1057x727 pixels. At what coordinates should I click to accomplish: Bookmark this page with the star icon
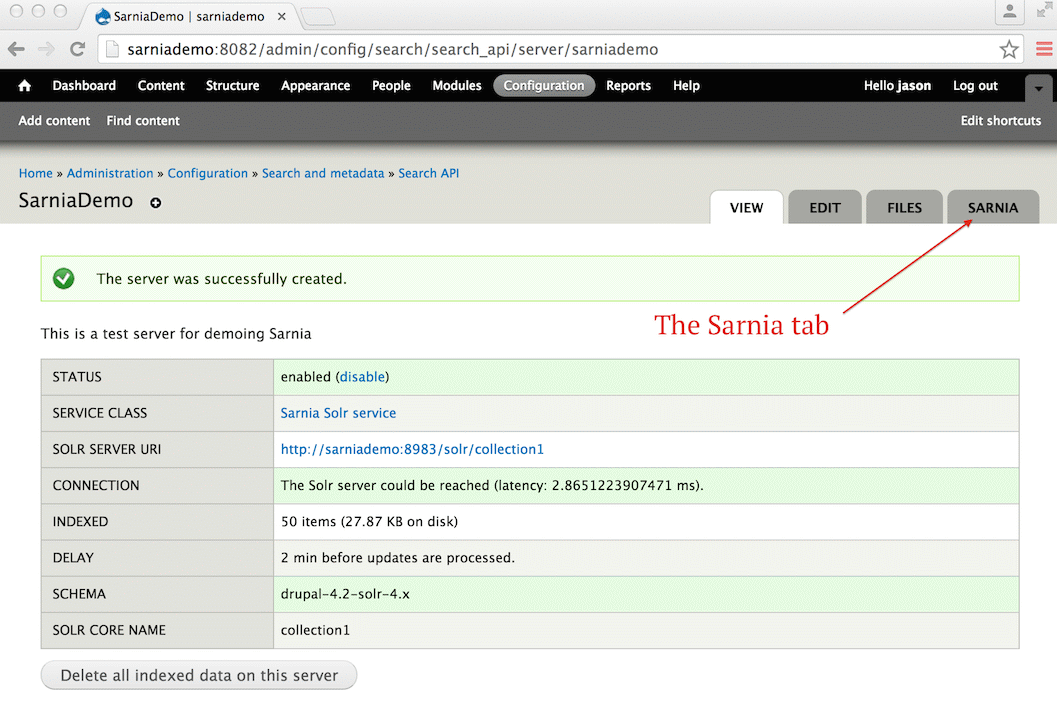coord(1009,49)
